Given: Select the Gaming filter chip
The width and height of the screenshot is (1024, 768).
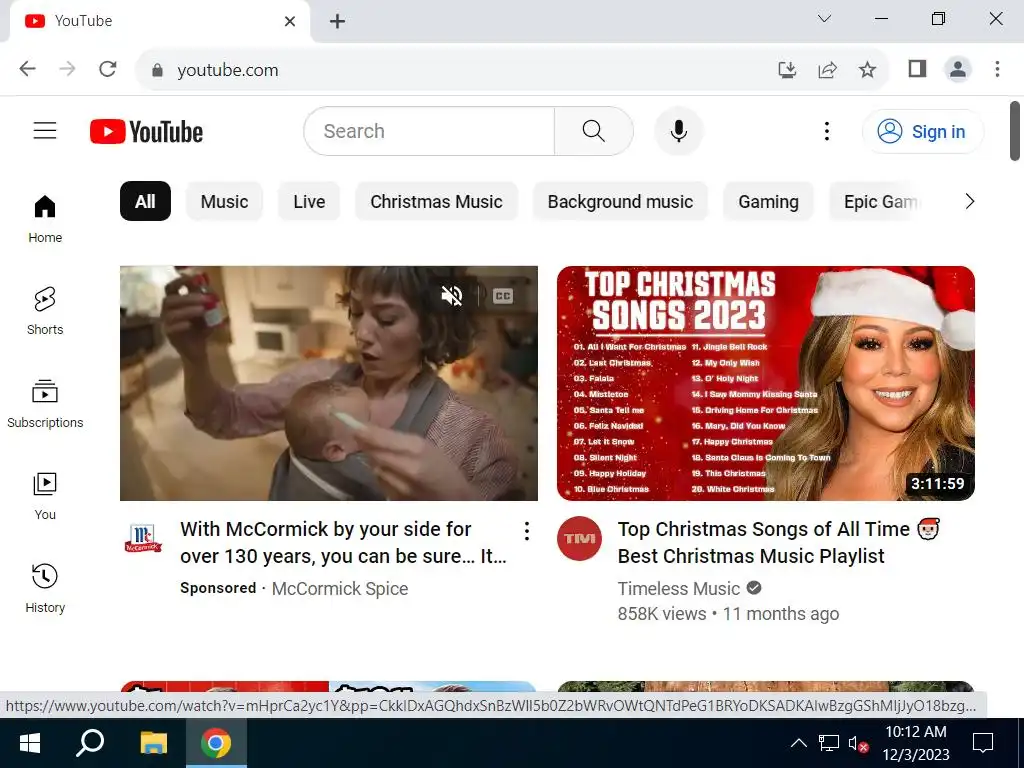Looking at the screenshot, I should 768,201.
